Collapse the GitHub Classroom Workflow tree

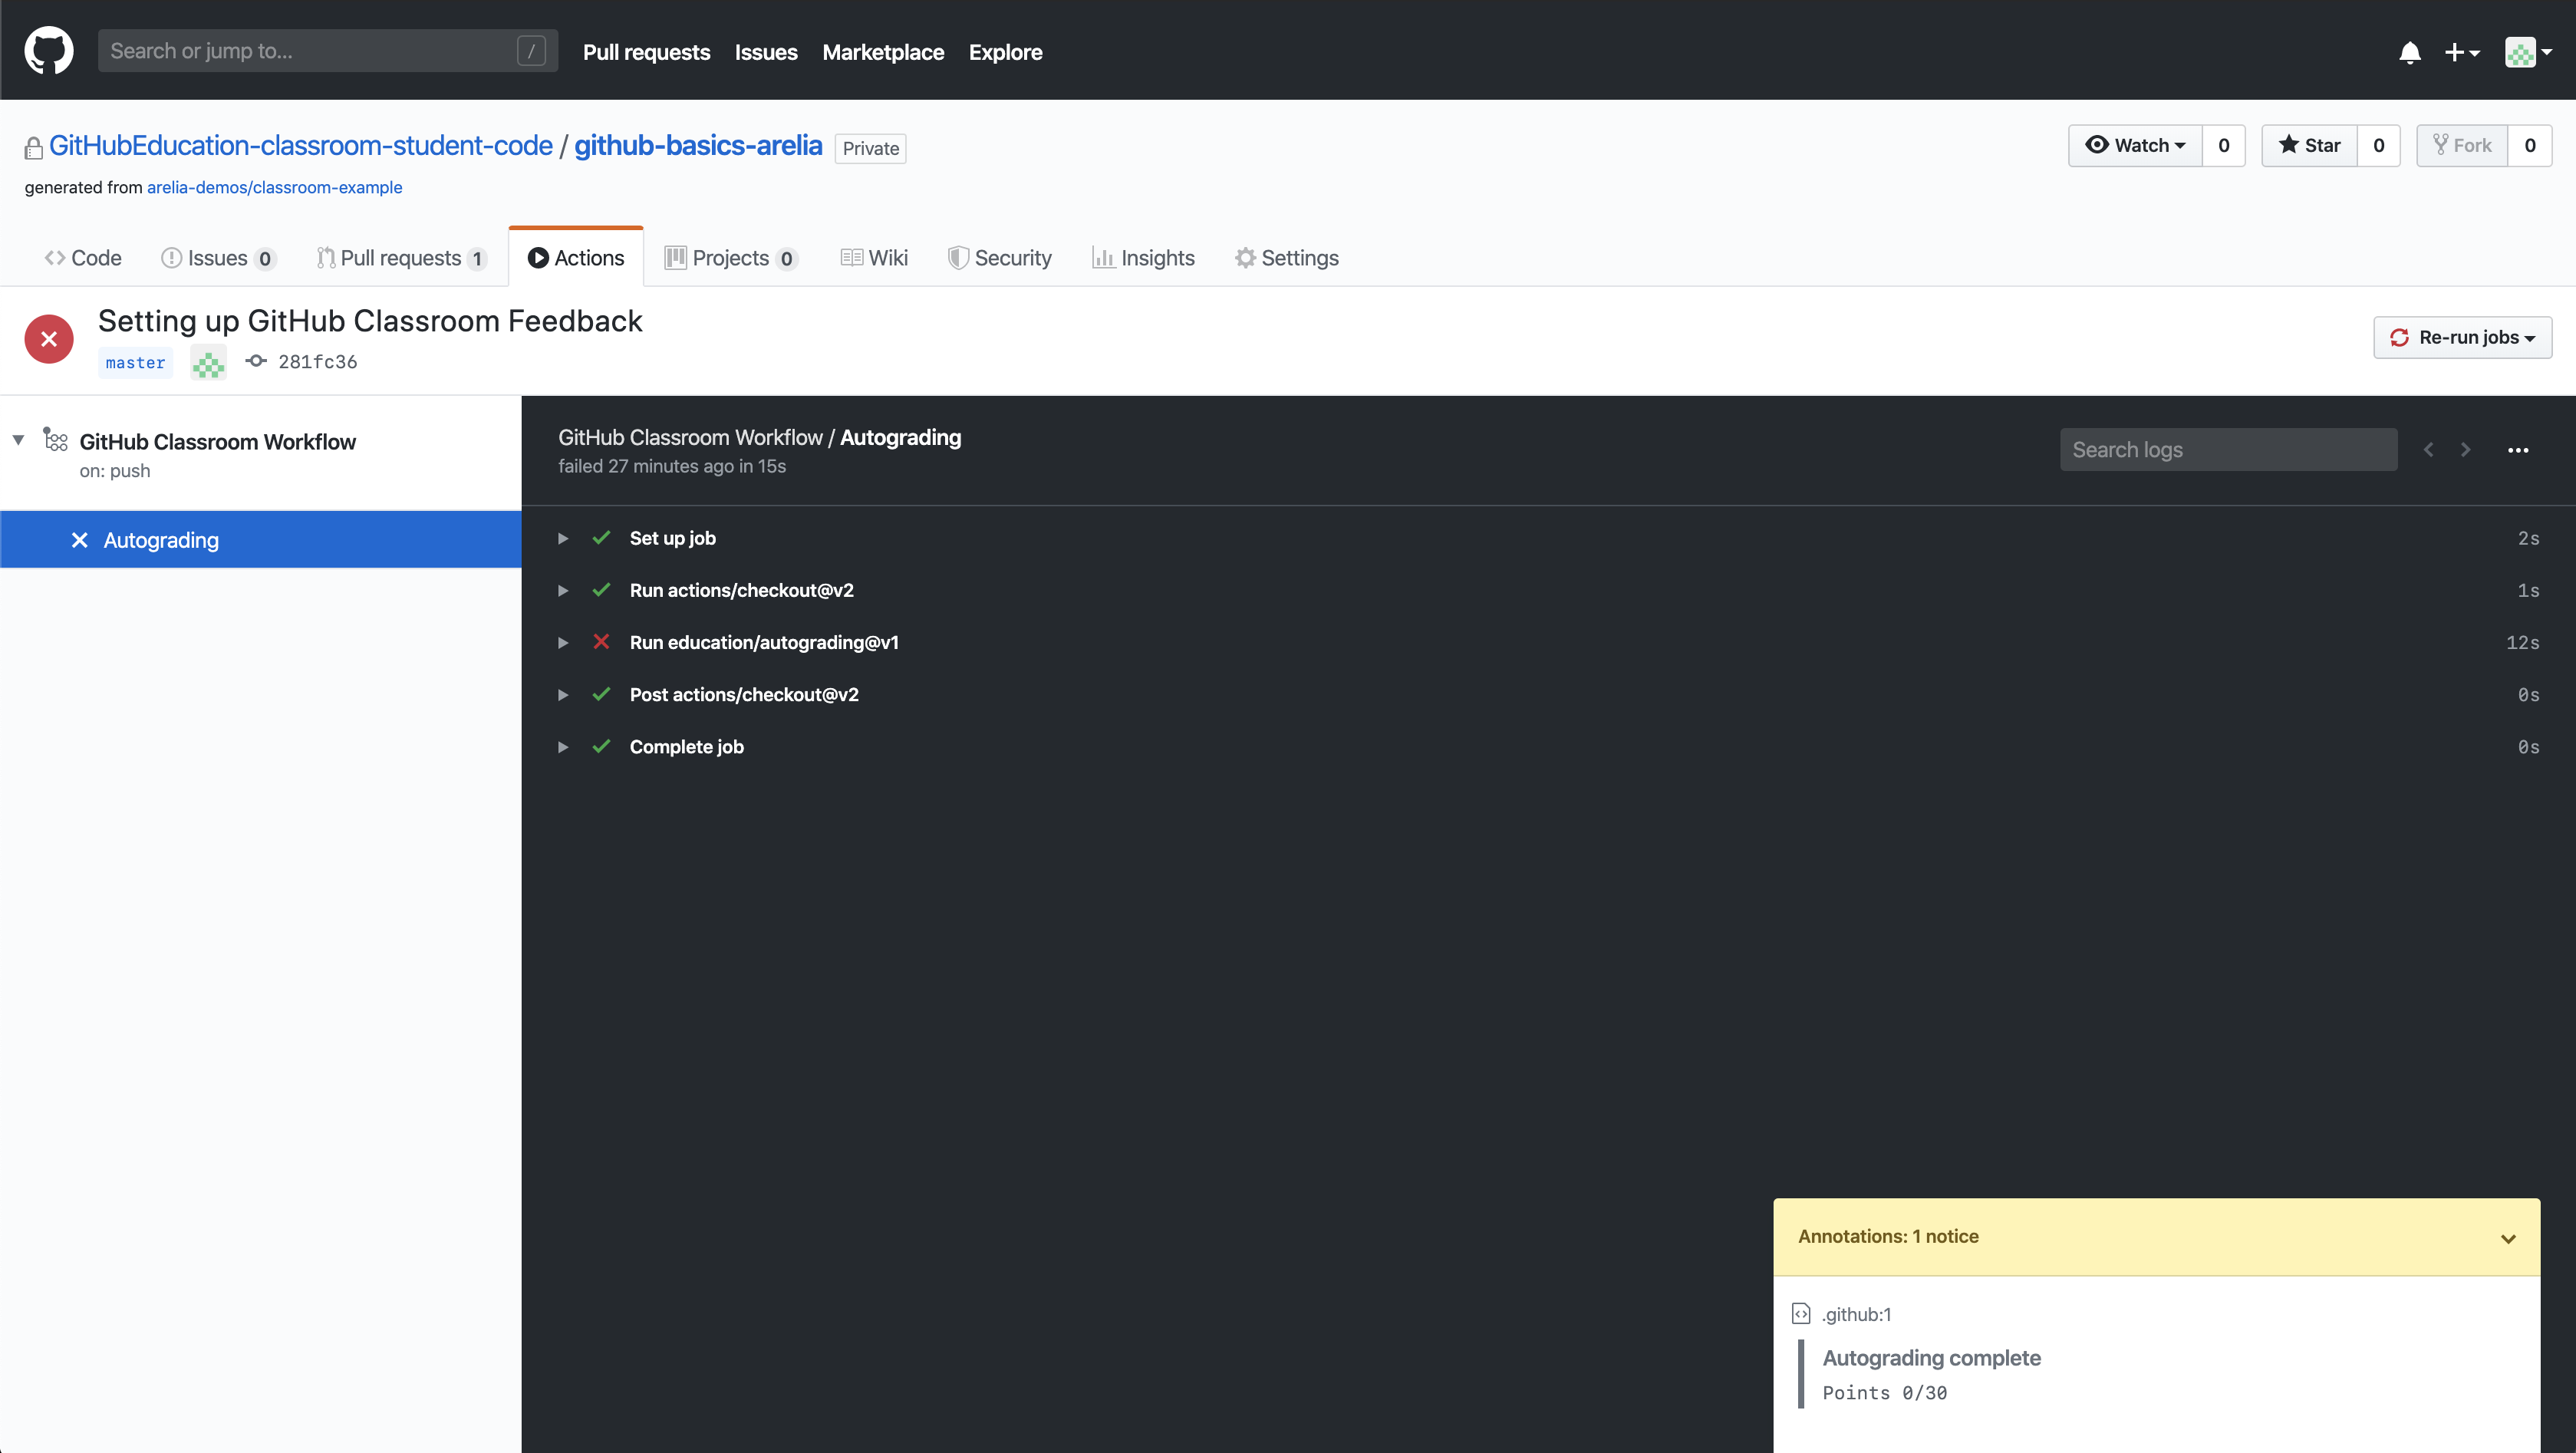click(18, 440)
